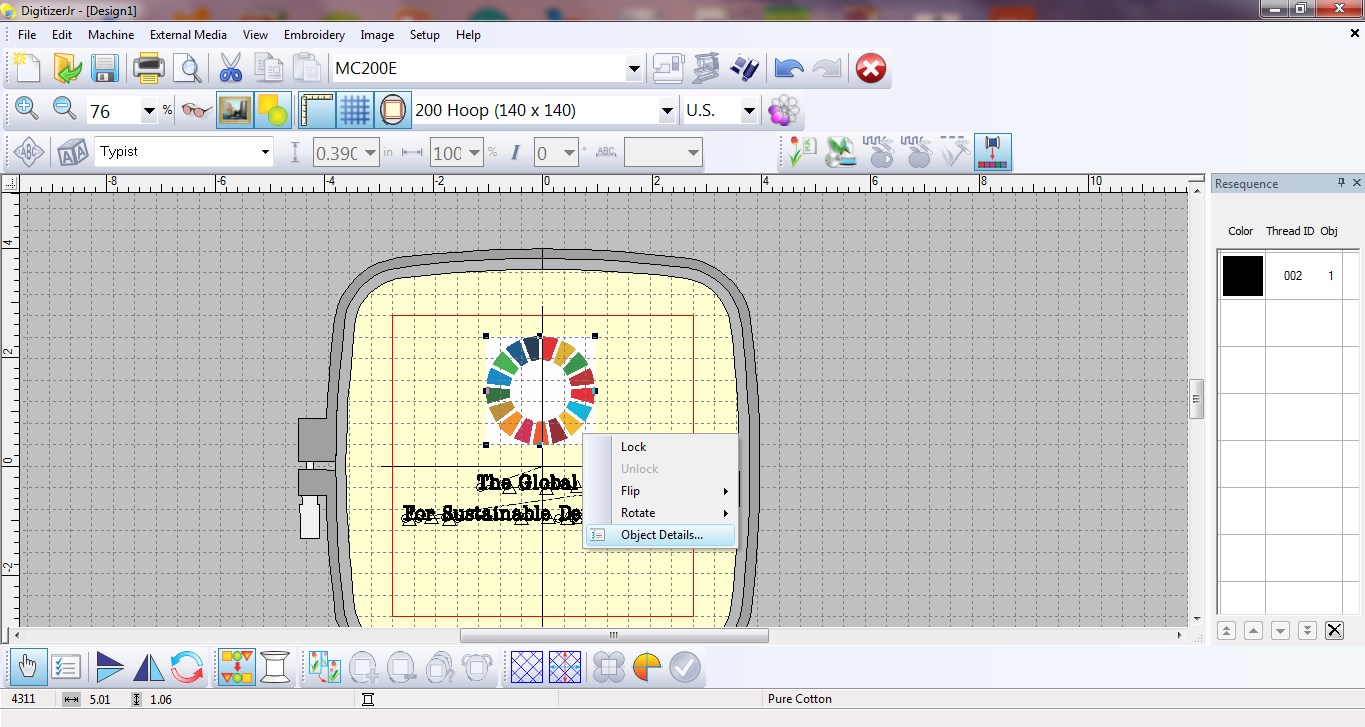Screen dimensions: 1365x727
Task: Toggle the hoop display button
Action: click(x=393, y=110)
